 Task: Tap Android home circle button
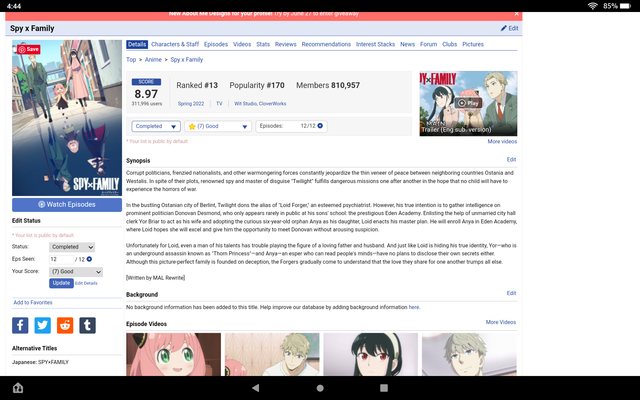[320, 388]
